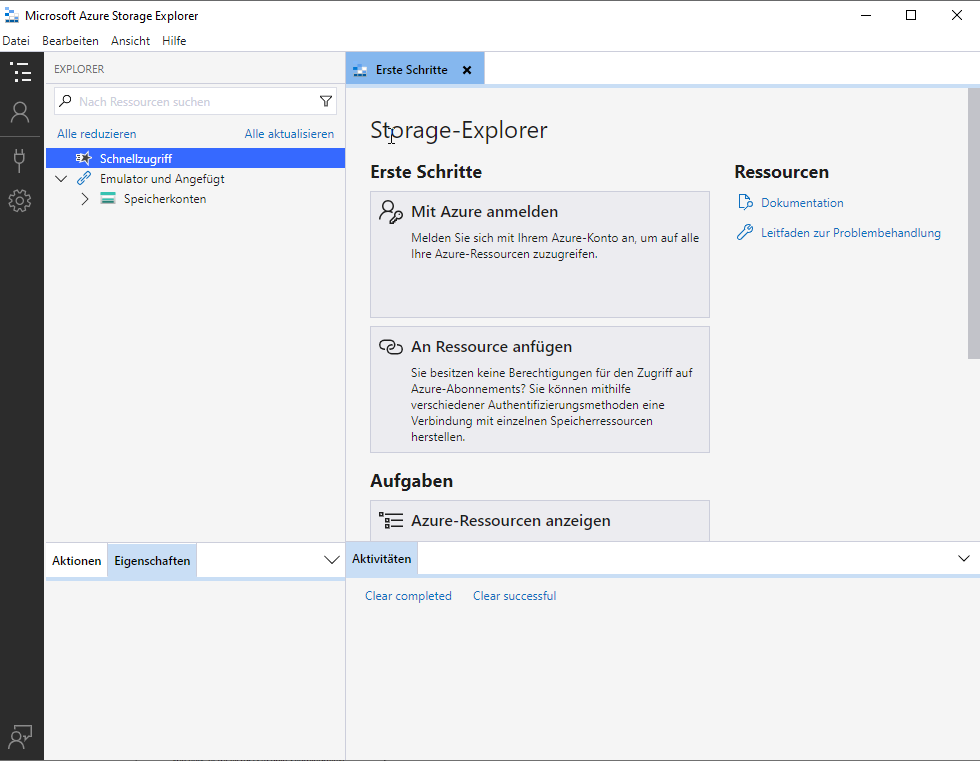Open the settings gear icon in sidebar
The image size is (980, 761).
pos(20,201)
